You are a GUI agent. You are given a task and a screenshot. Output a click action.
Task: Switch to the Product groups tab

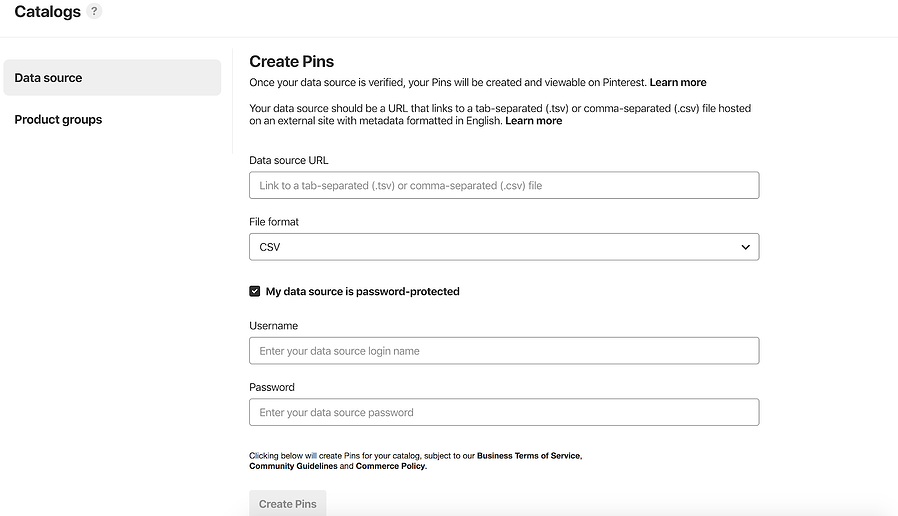58,120
